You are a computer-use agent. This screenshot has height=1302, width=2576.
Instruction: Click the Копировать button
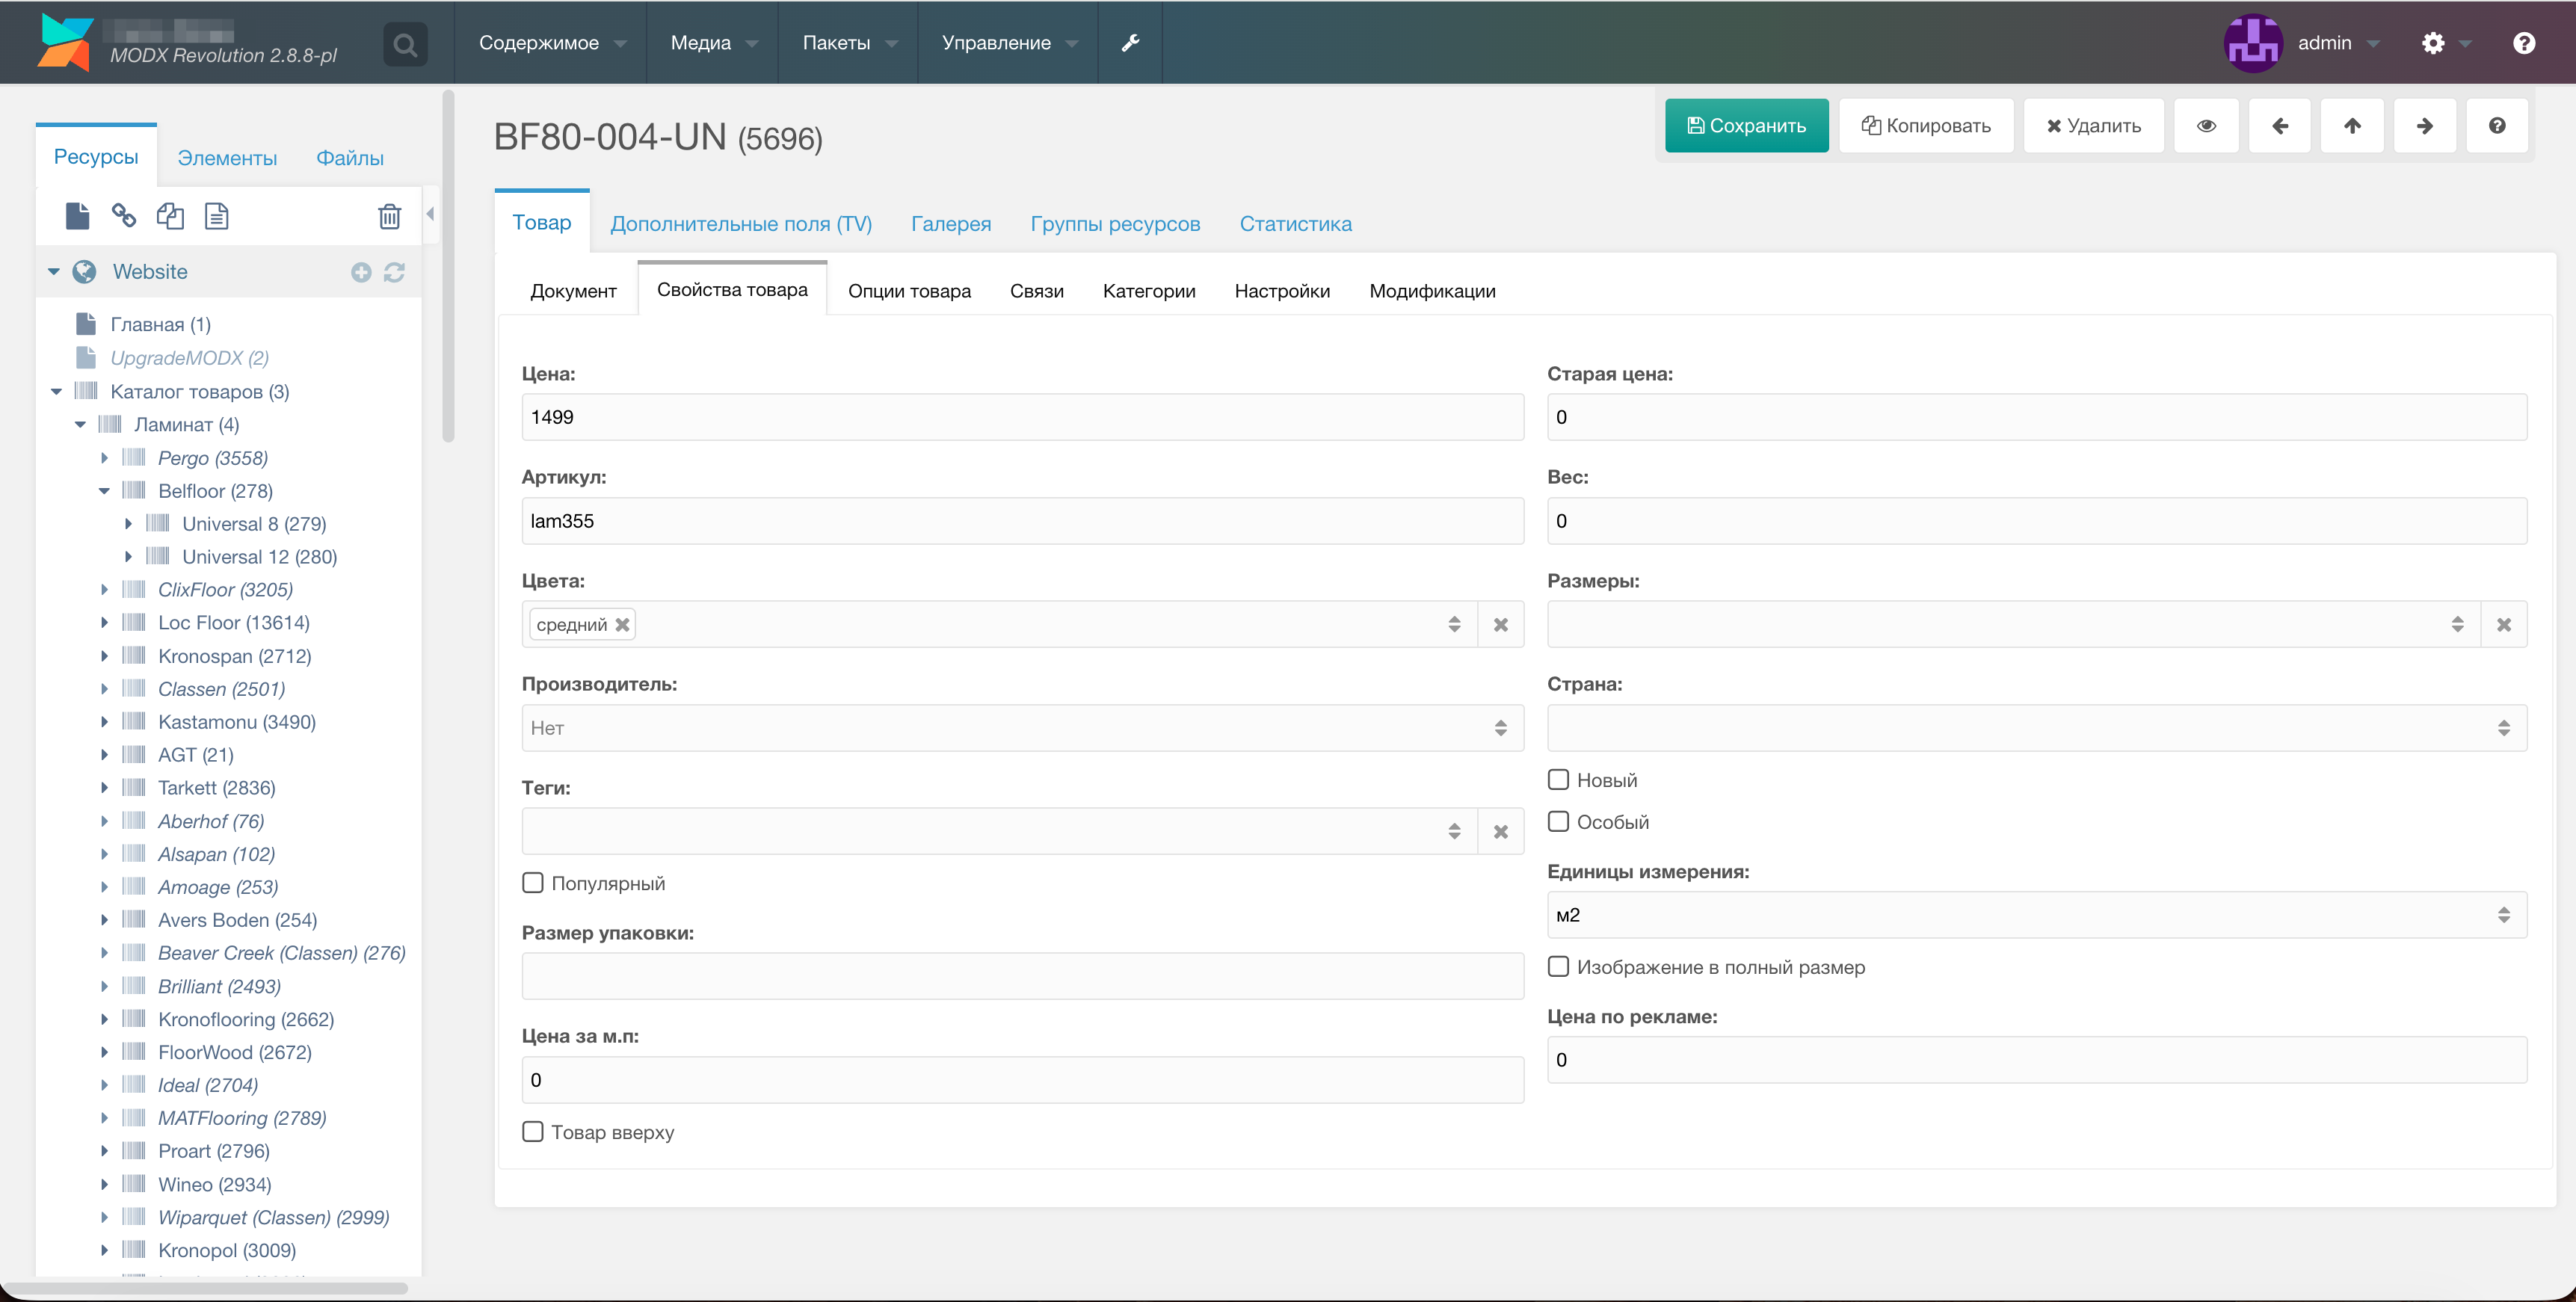(x=1926, y=126)
